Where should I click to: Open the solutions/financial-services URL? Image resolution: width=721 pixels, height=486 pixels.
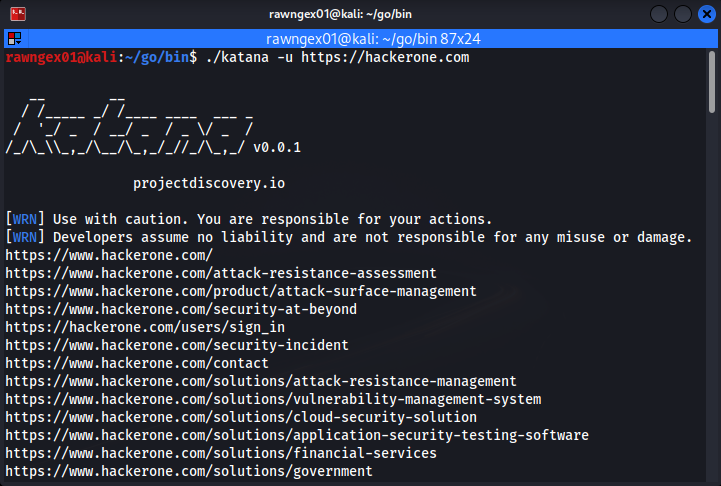(221, 453)
